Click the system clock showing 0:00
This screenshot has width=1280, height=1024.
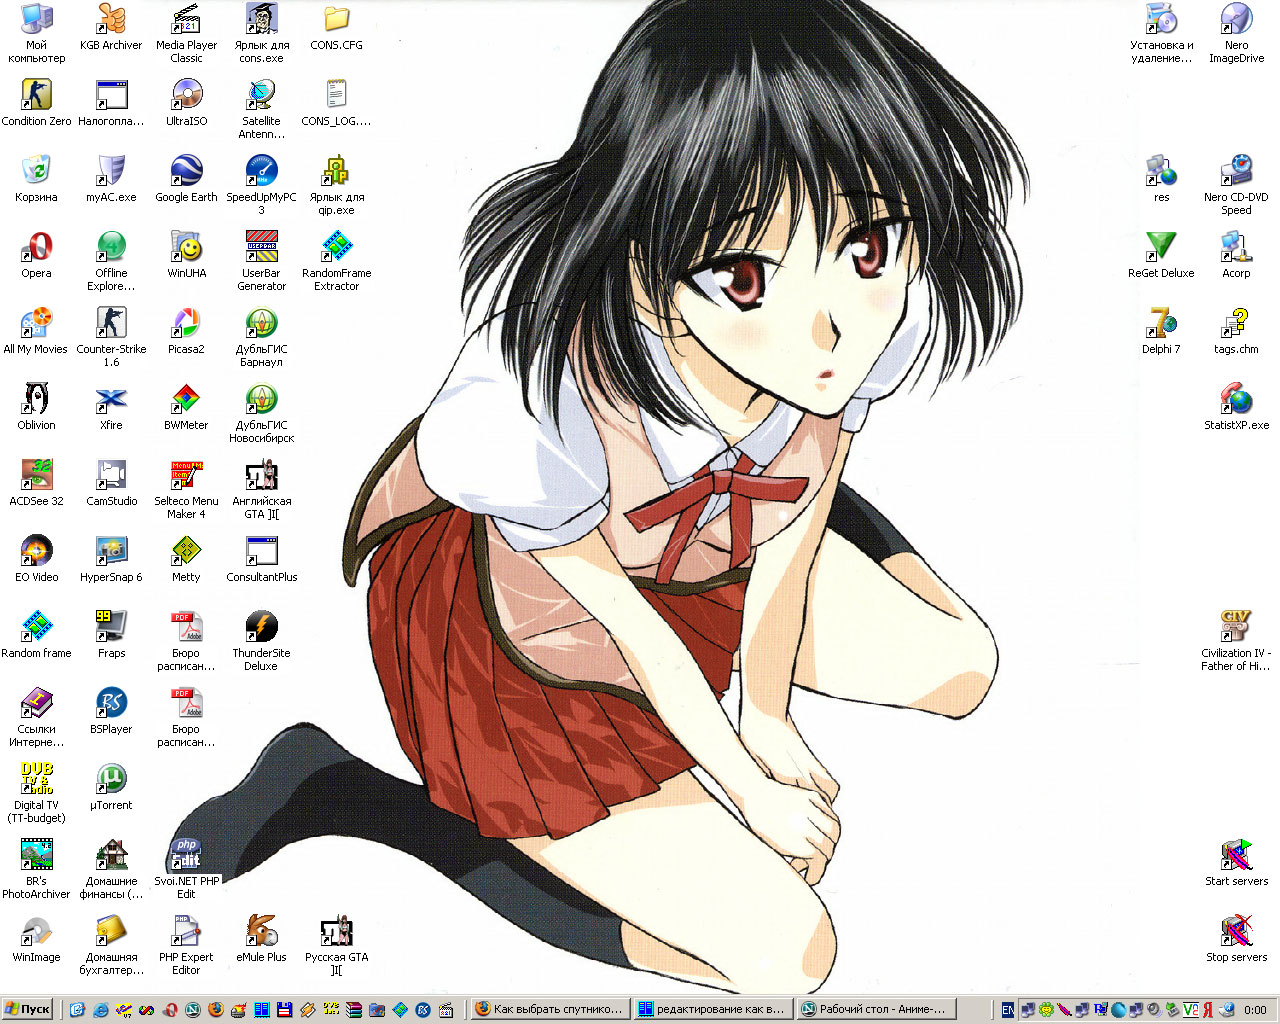(x=1255, y=1010)
